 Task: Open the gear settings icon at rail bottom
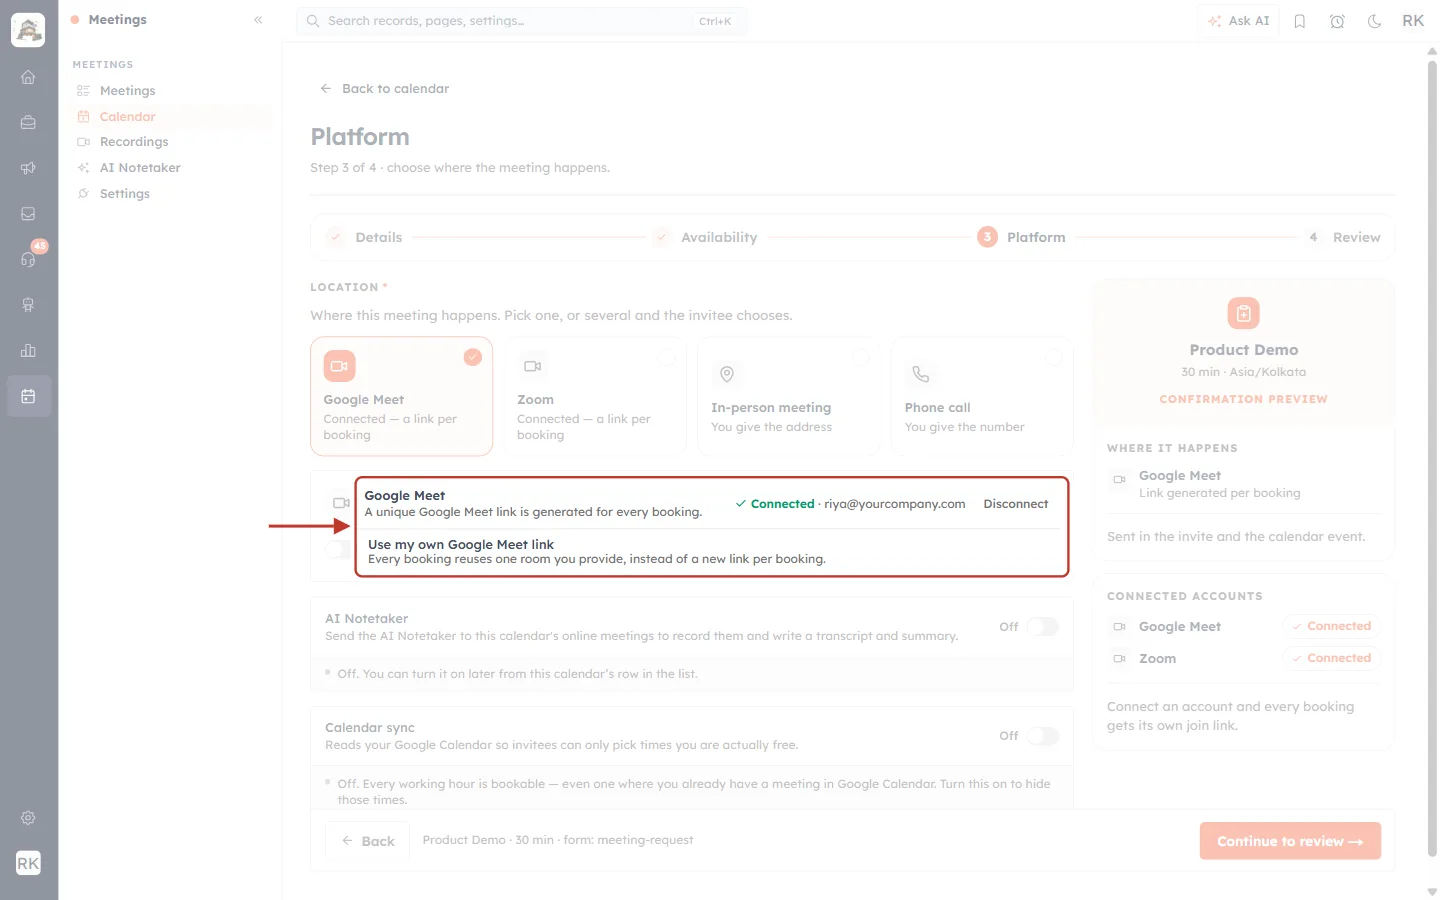[x=28, y=818]
